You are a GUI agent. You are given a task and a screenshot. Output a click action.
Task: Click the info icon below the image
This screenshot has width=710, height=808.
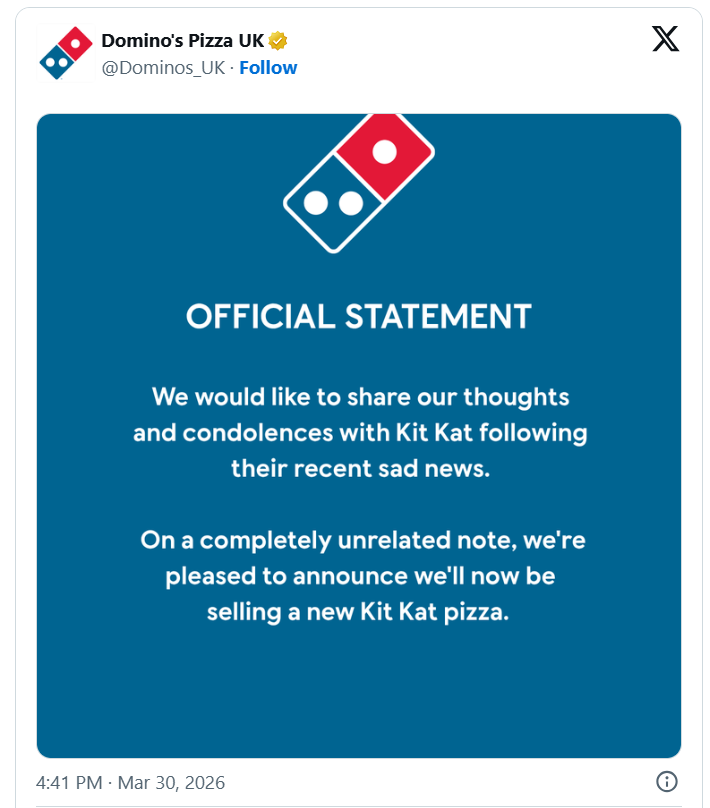(x=667, y=782)
